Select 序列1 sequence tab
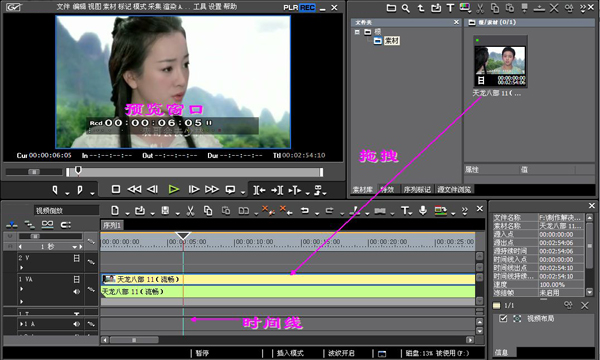The image size is (600, 360). click(112, 225)
